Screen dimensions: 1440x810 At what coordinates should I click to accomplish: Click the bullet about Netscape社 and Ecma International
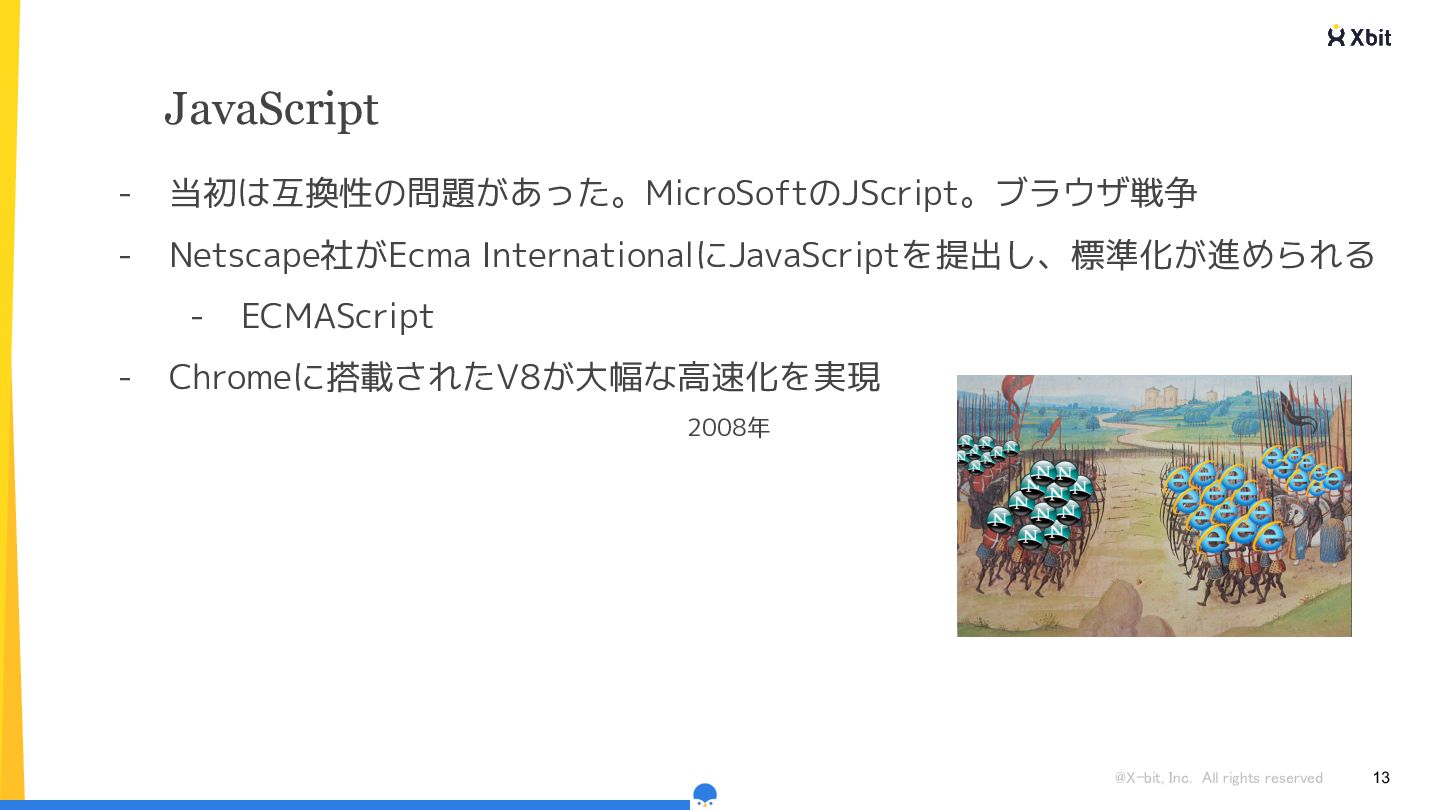773,255
